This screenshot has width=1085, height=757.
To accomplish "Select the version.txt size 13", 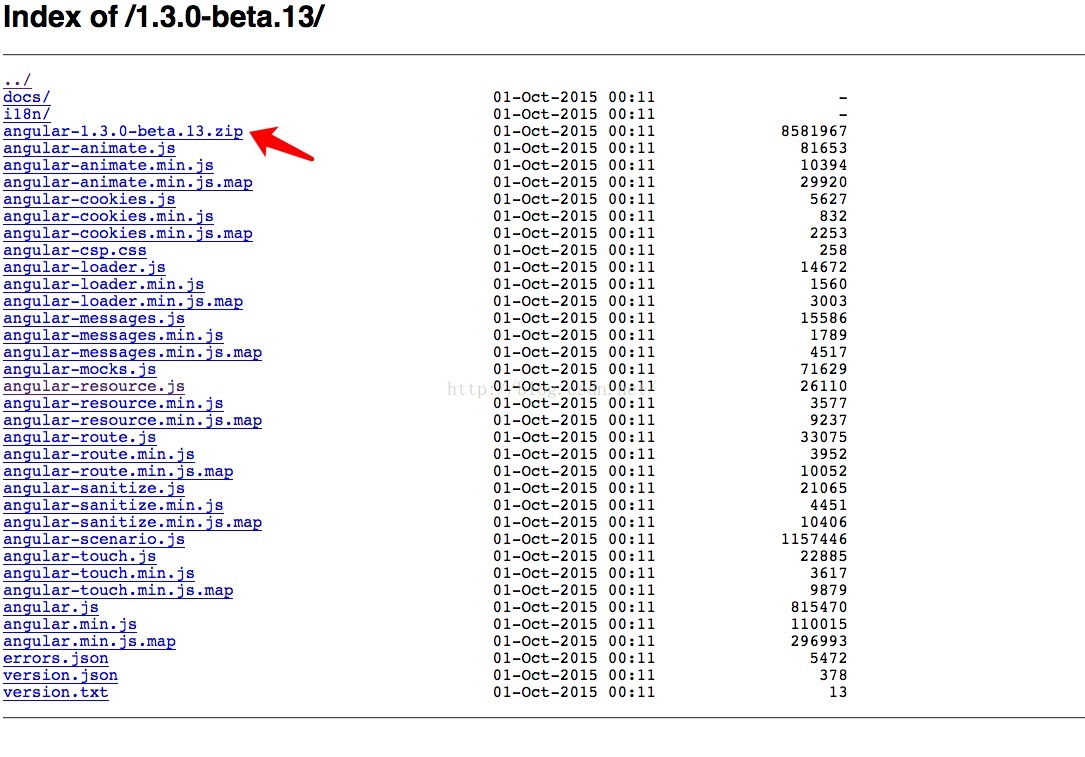I will click(x=838, y=692).
